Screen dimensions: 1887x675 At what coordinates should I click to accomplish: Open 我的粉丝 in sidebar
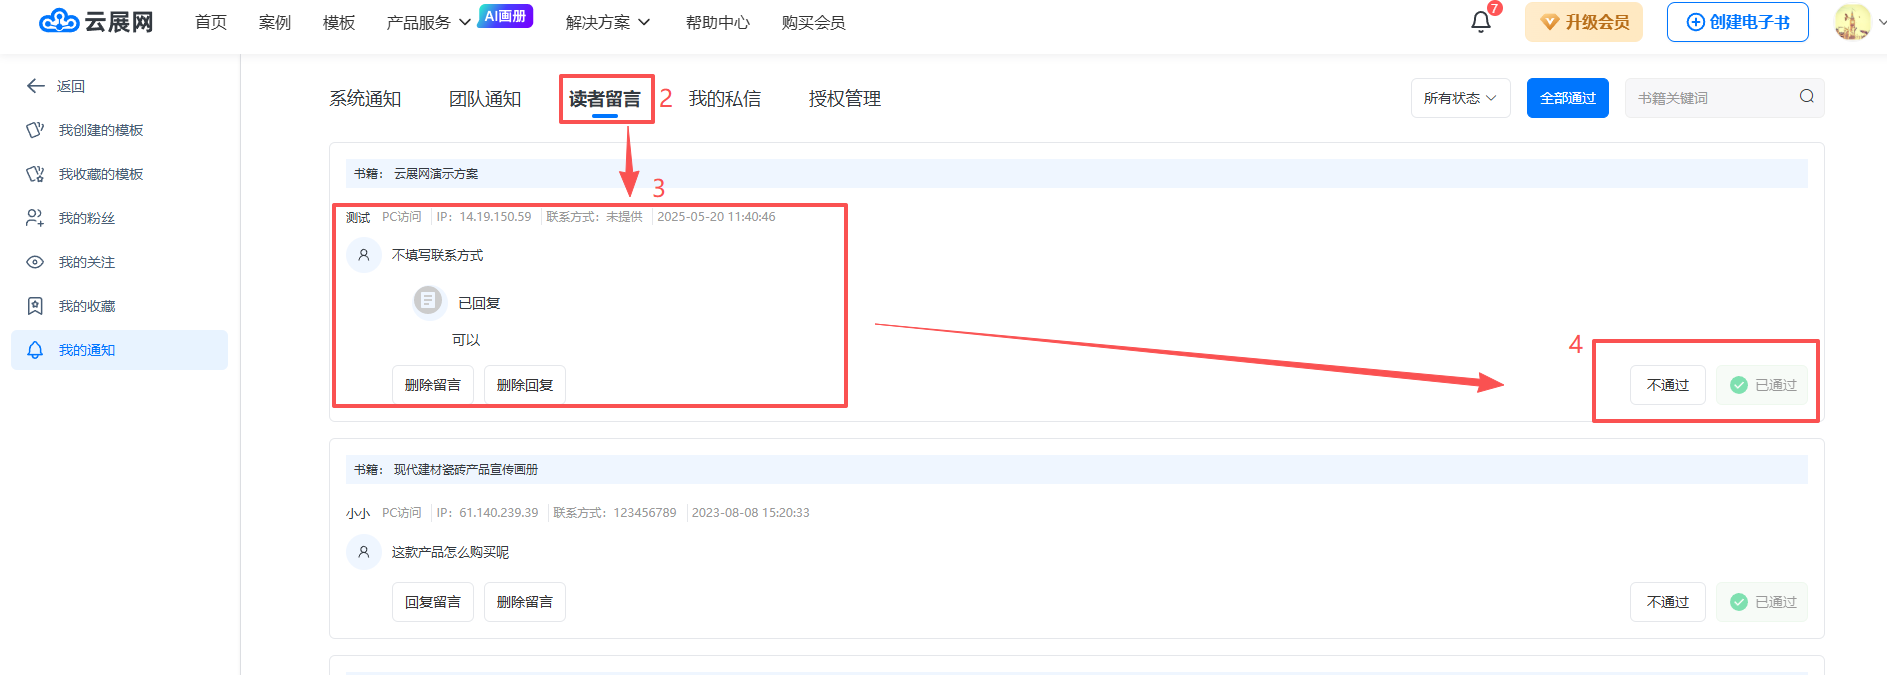86,218
